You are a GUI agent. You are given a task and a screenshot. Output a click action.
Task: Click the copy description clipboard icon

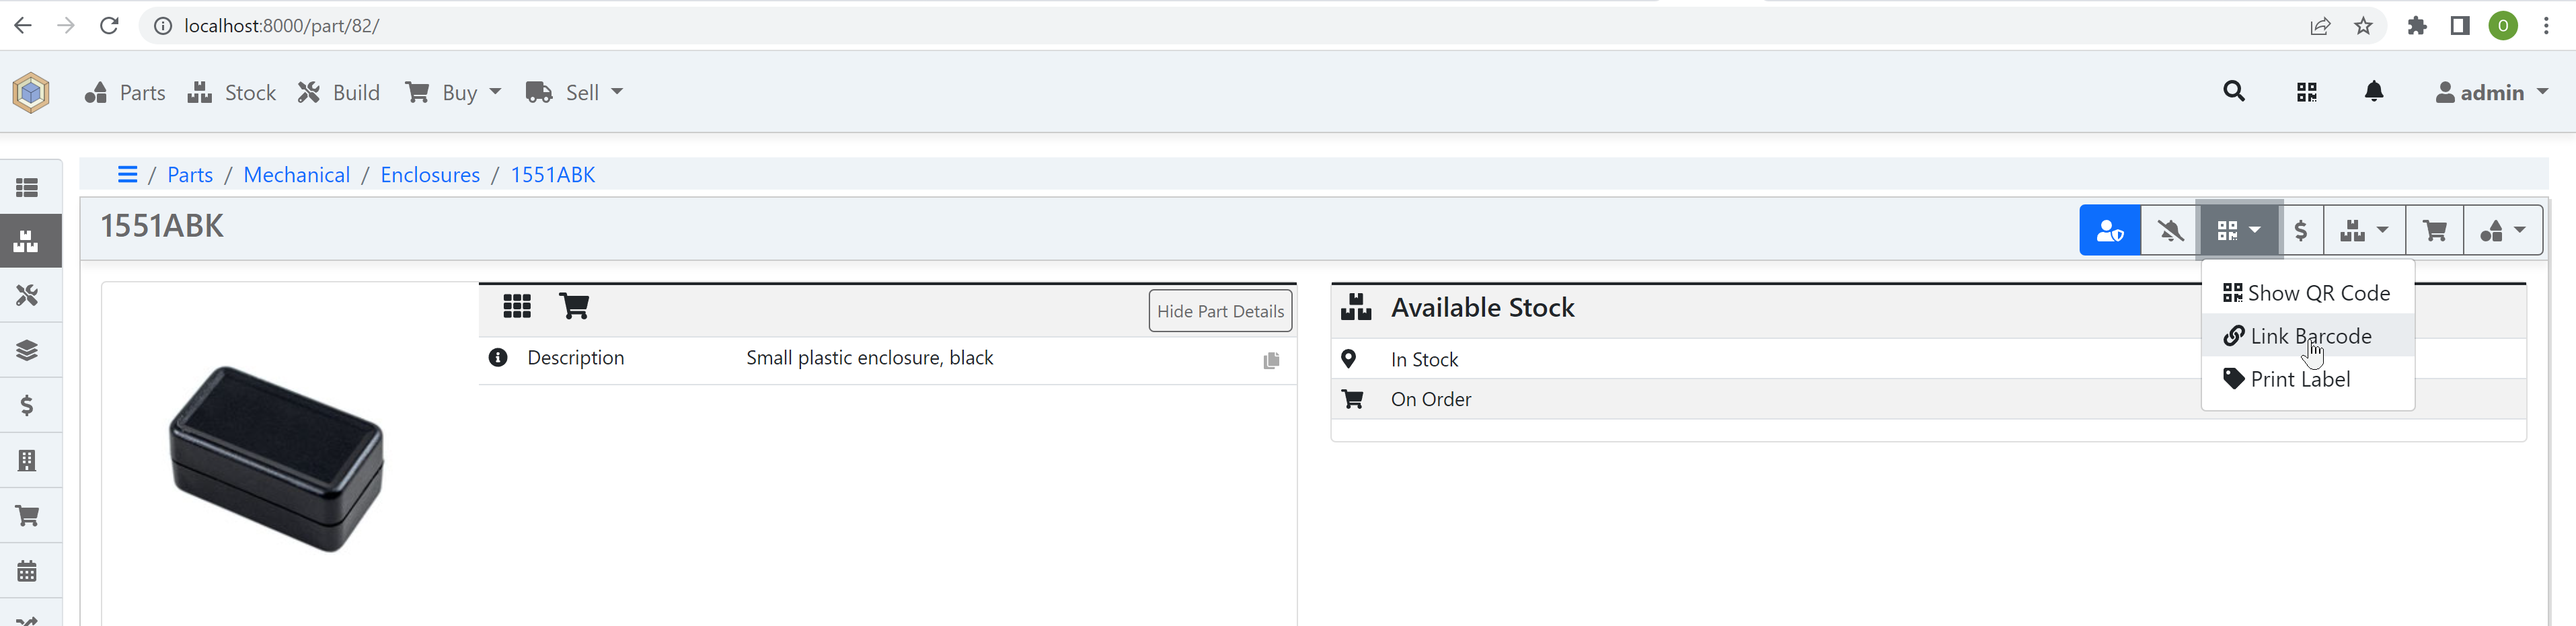1270,361
